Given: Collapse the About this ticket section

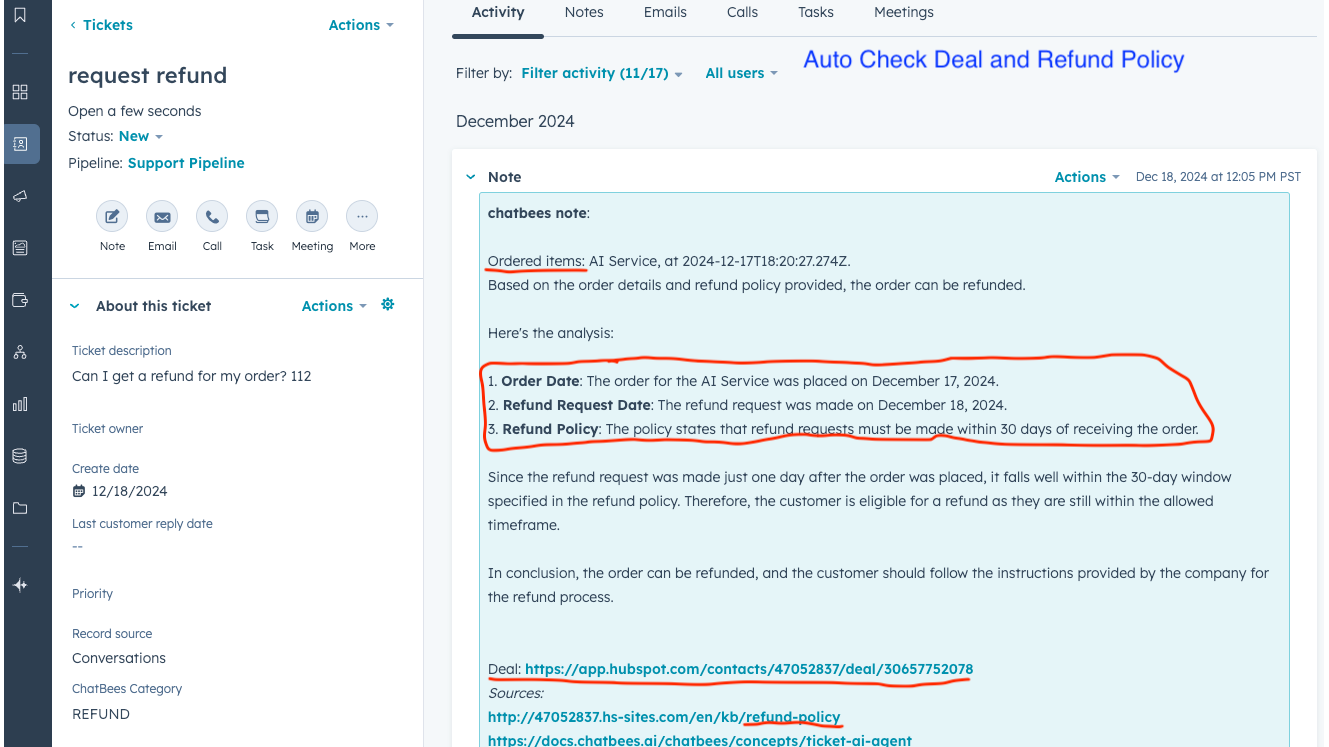Looking at the screenshot, I should (x=75, y=306).
